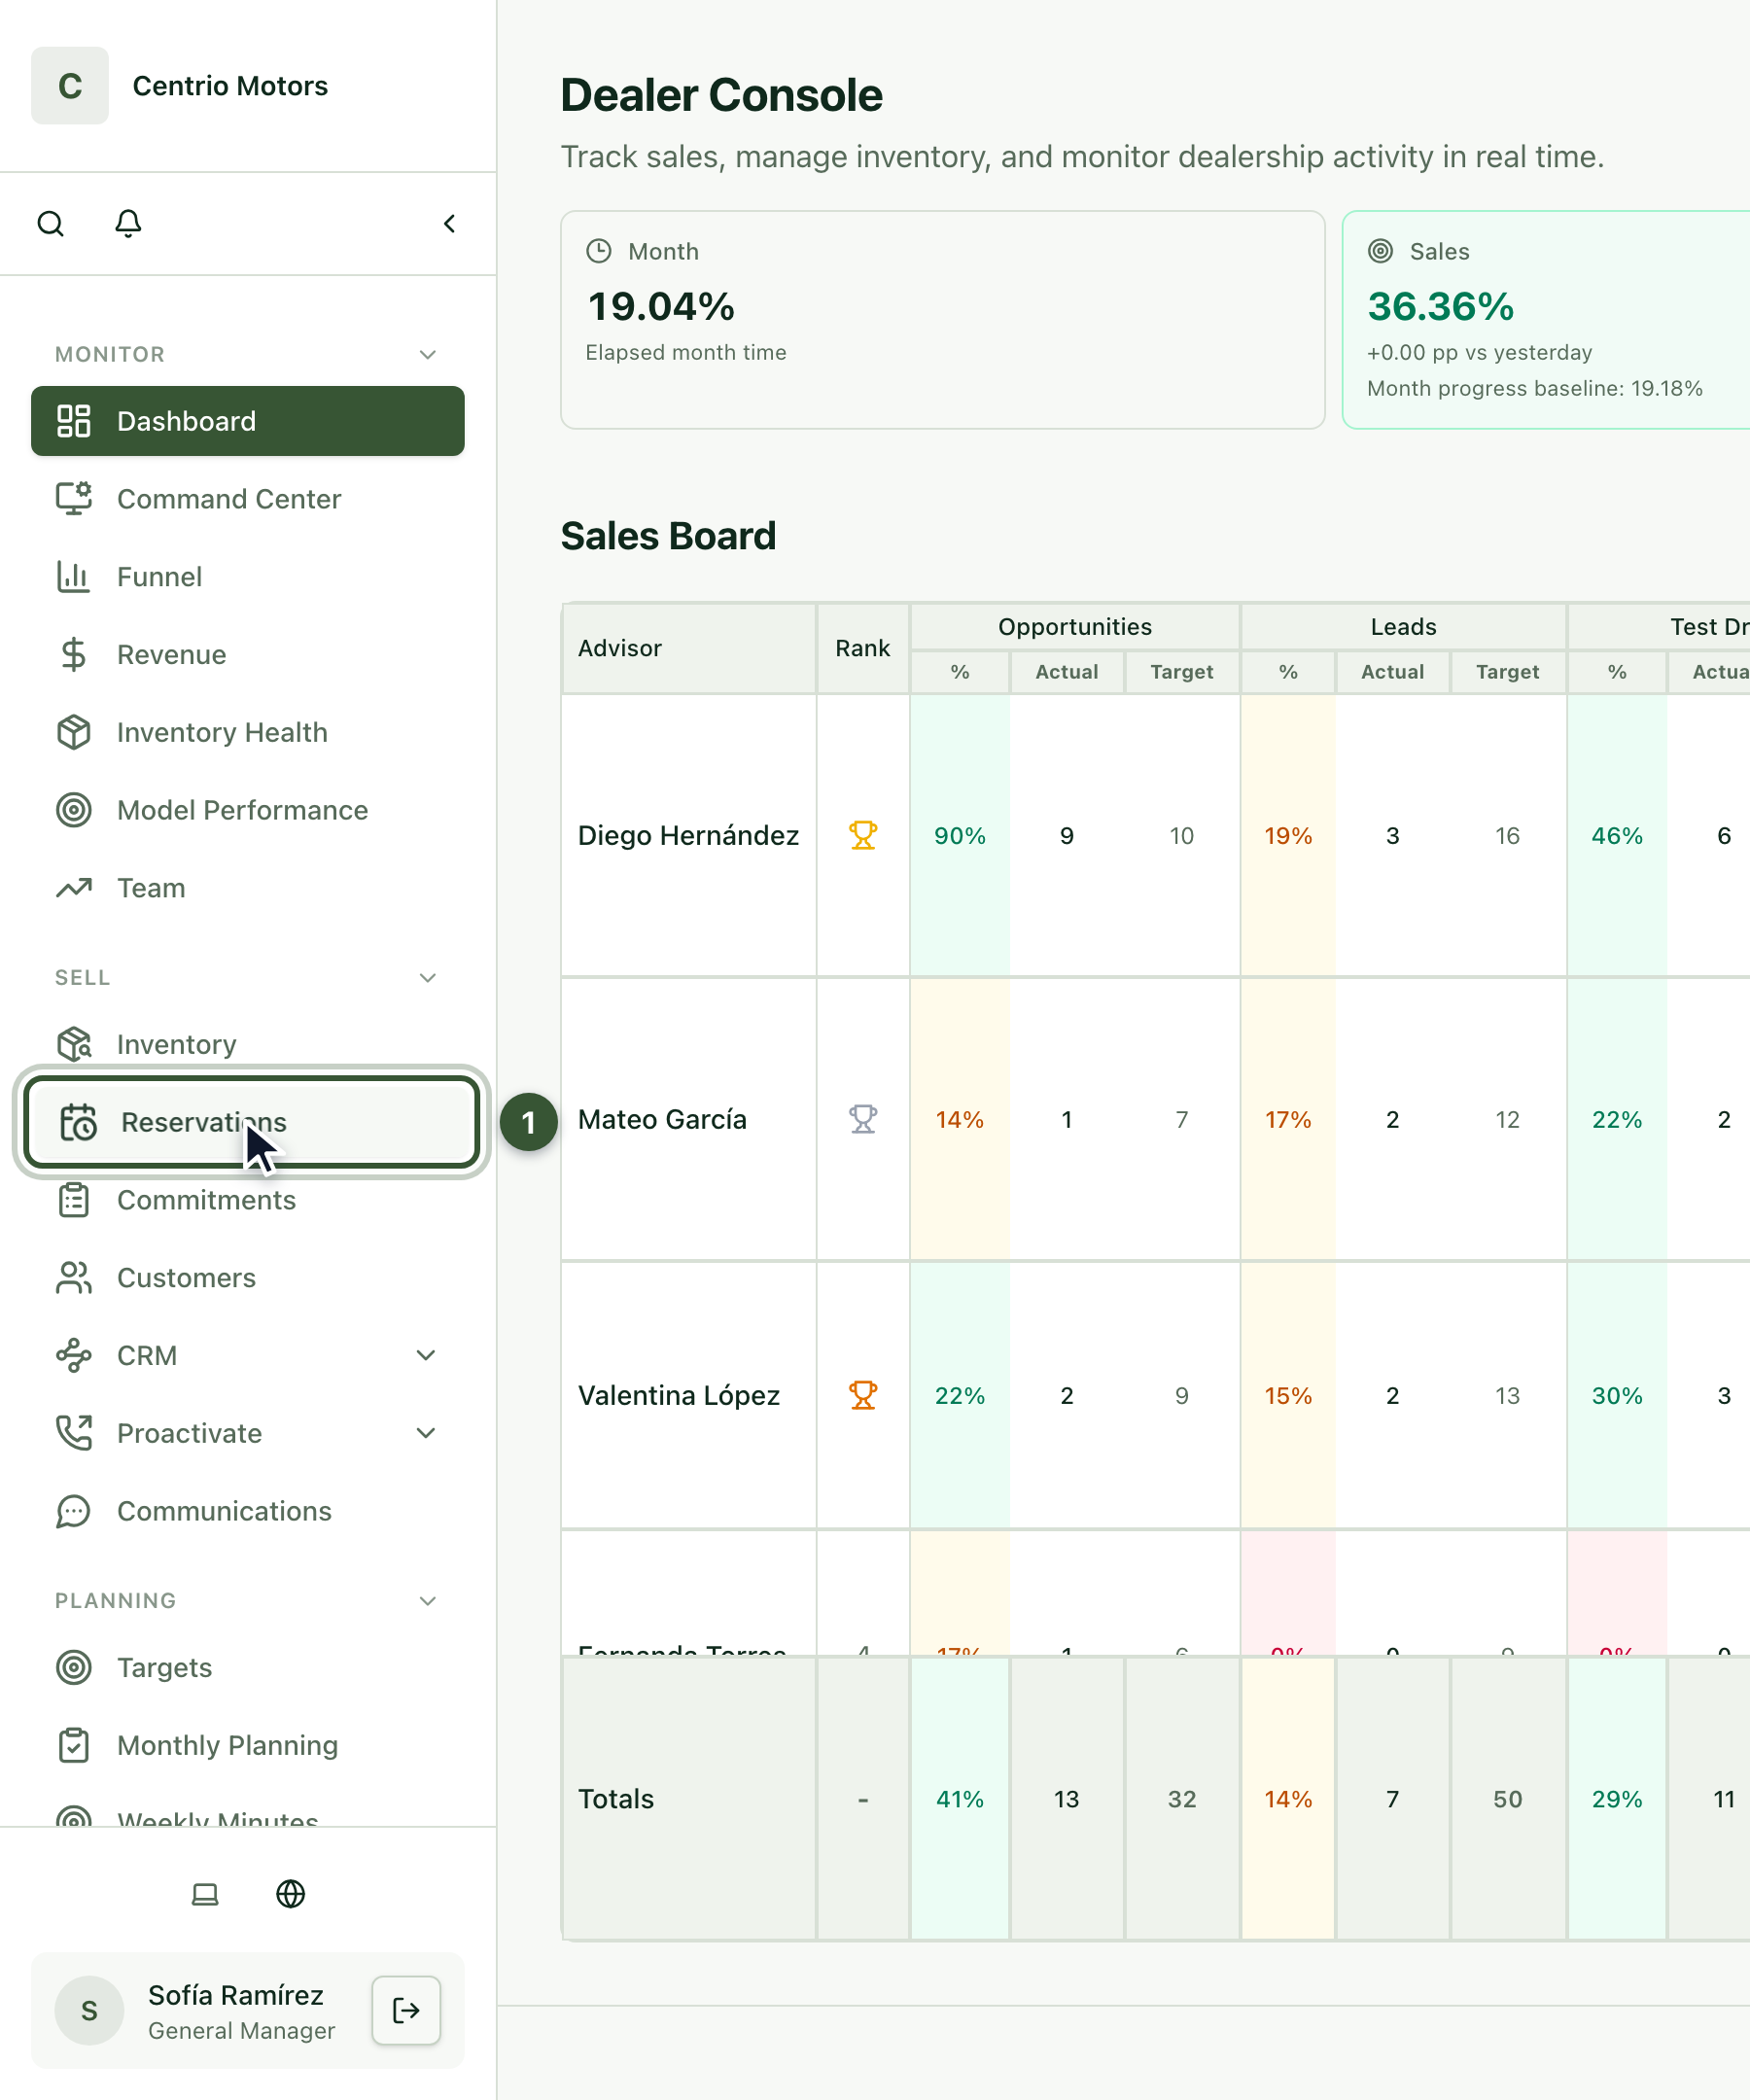The height and width of the screenshot is (2100, 1750).
Task: Click the Centrio Motors logo badge
Action: pyautogui.click(x=70, y=86)
